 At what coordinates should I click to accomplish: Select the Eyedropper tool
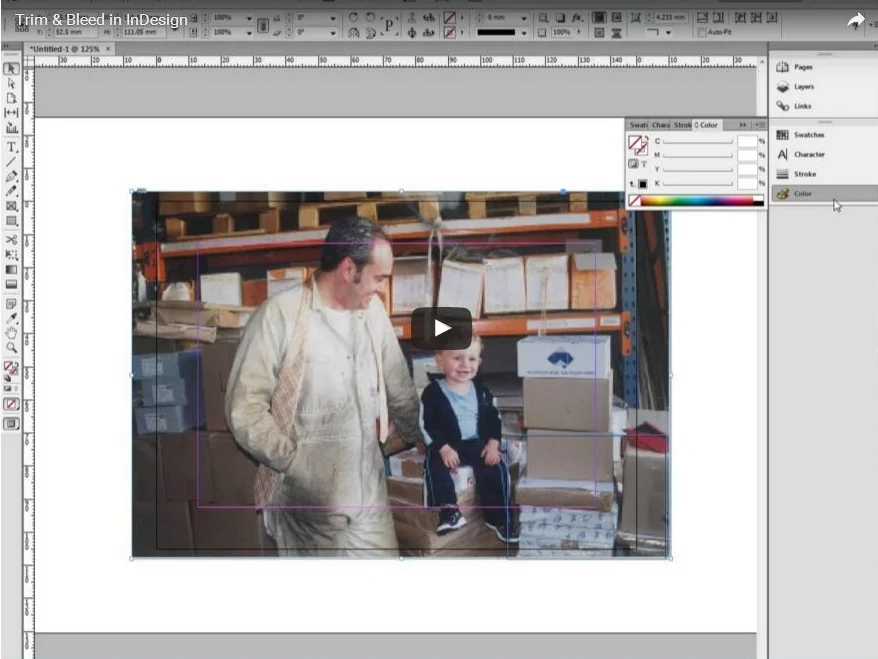click(11, 319)
